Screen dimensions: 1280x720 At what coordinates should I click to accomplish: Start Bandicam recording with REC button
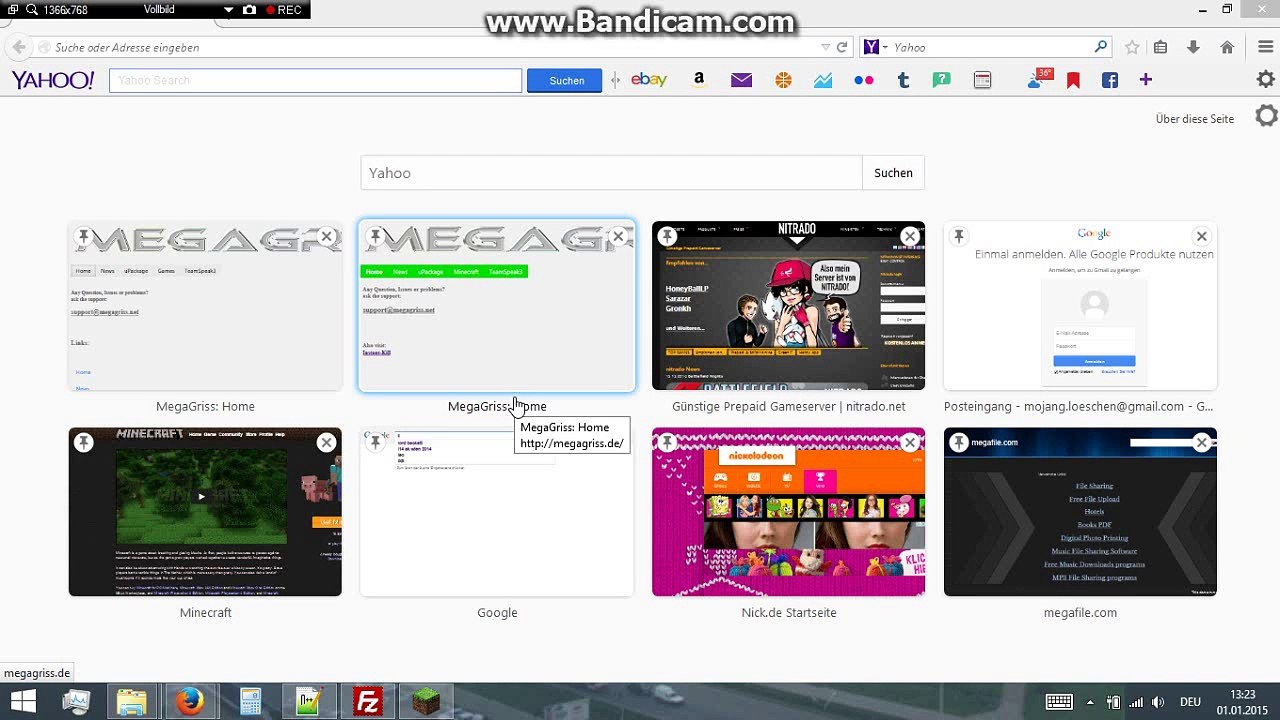click(x=284, y=10)
